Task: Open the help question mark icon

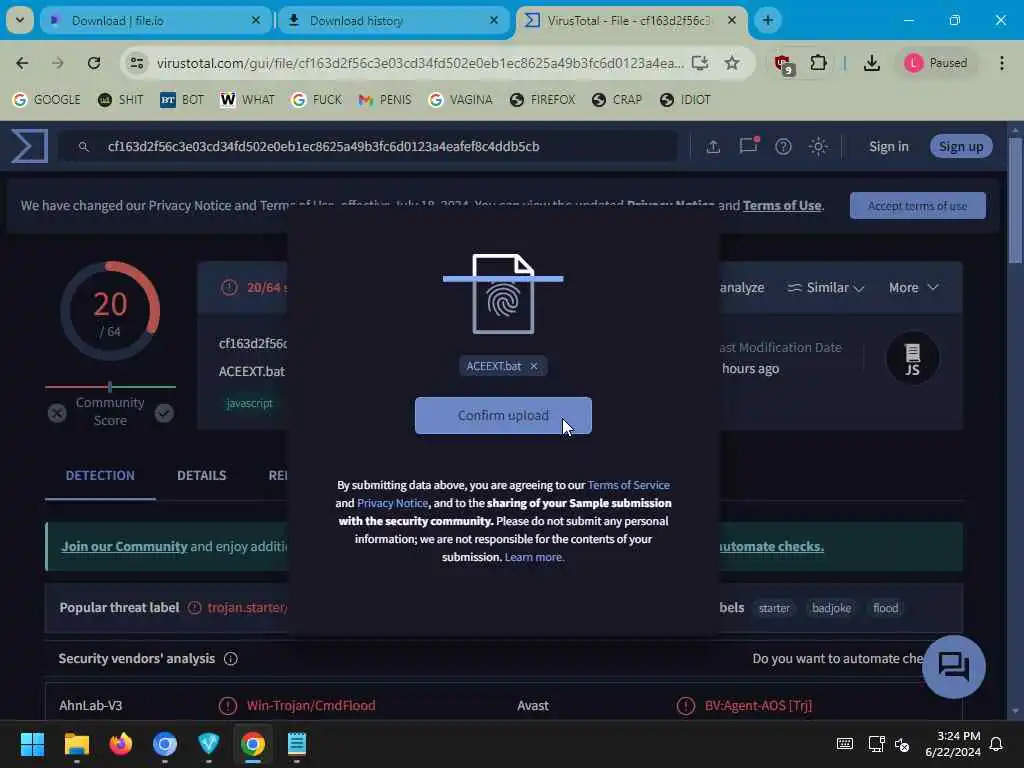Action: (783, 146)
